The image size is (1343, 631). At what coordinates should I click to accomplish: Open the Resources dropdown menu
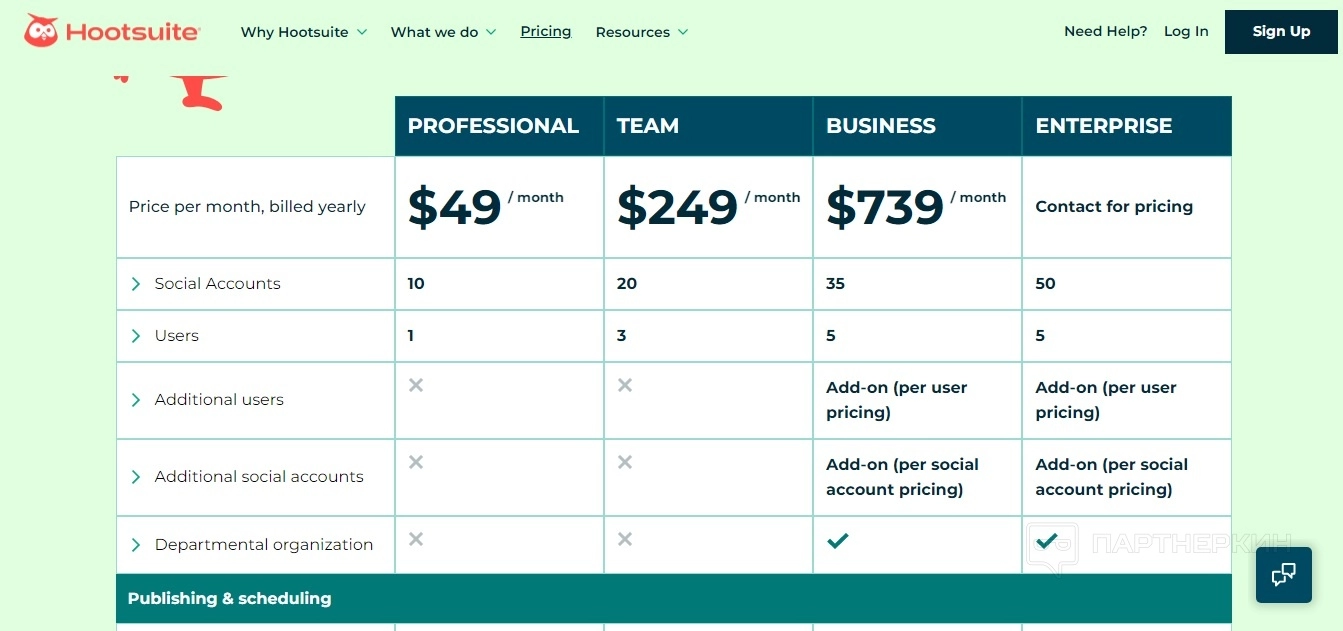tap(641, 32)
